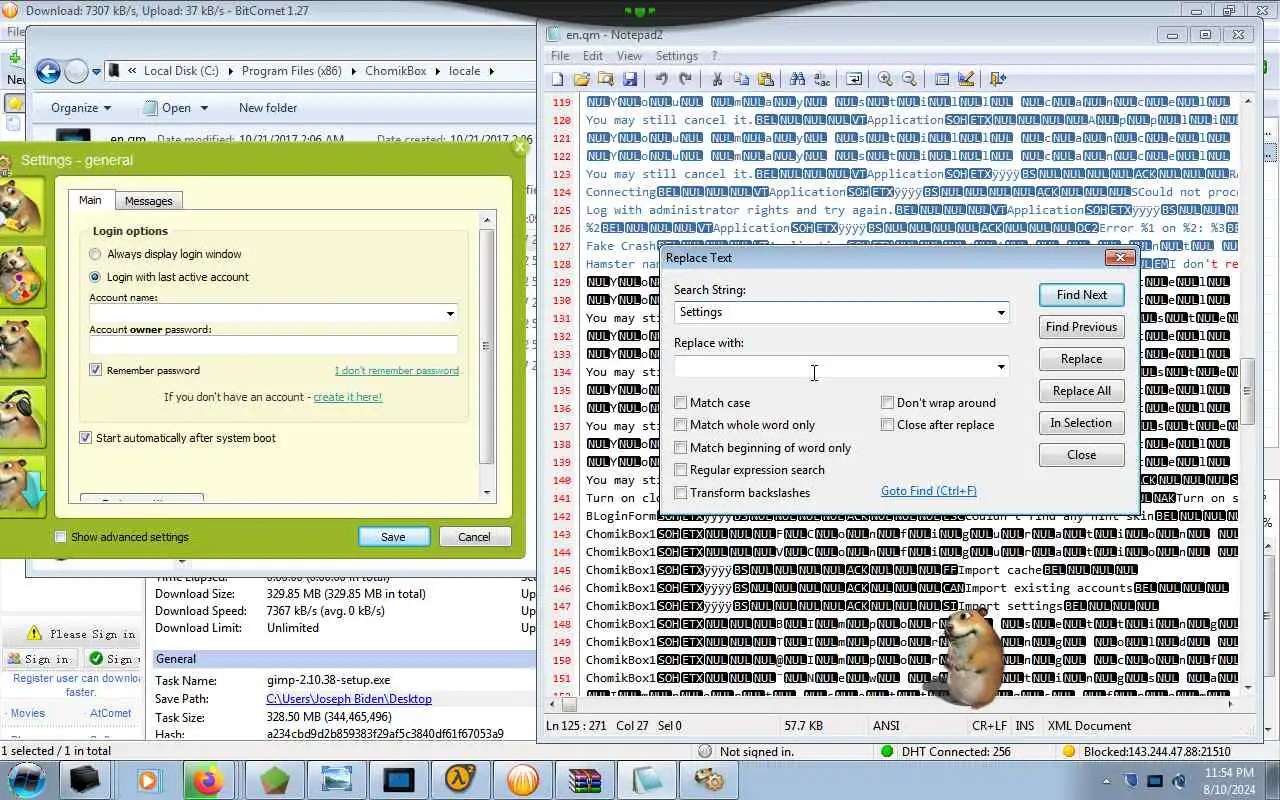Image resolution: width=1280 pixels, height=800 pixels.
Task: Expand the Replace with dropdown
Action: point(1000,367)
